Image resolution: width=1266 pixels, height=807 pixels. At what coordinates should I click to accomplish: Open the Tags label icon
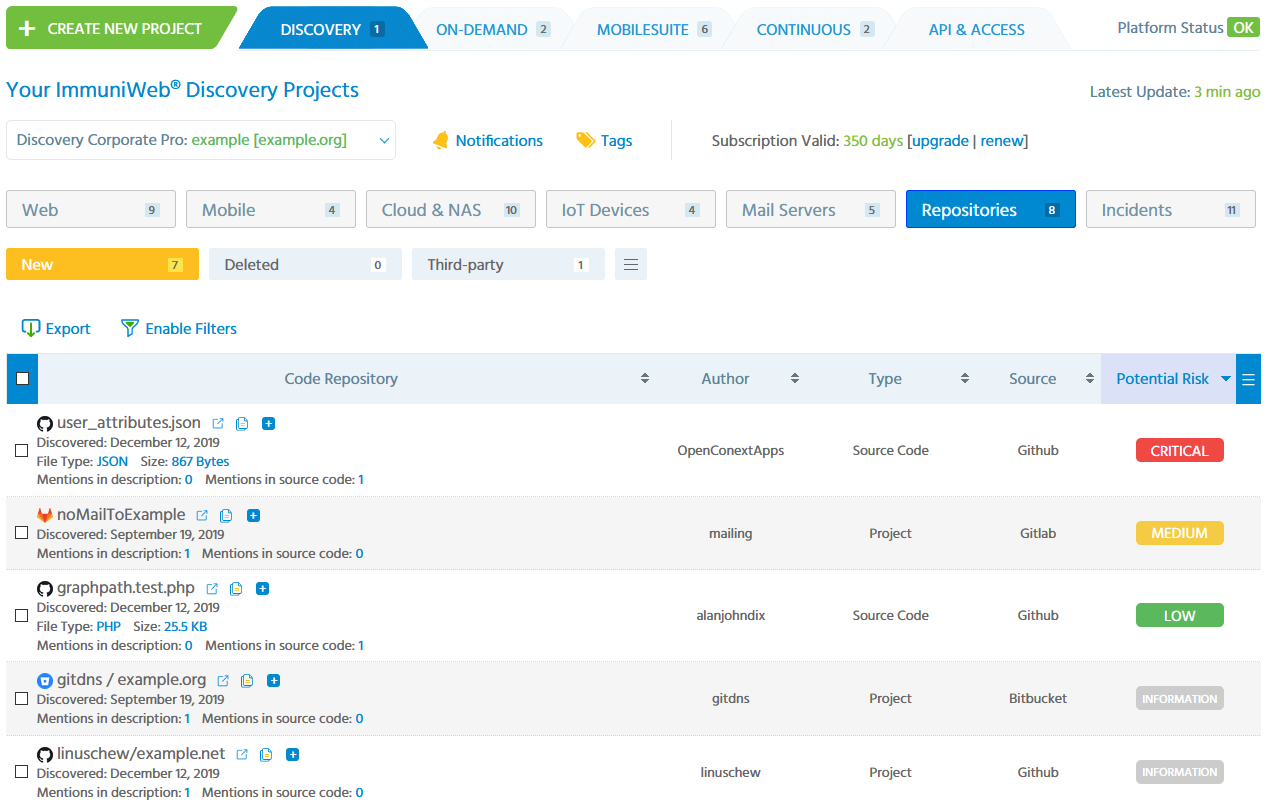[x=585, y=141]
